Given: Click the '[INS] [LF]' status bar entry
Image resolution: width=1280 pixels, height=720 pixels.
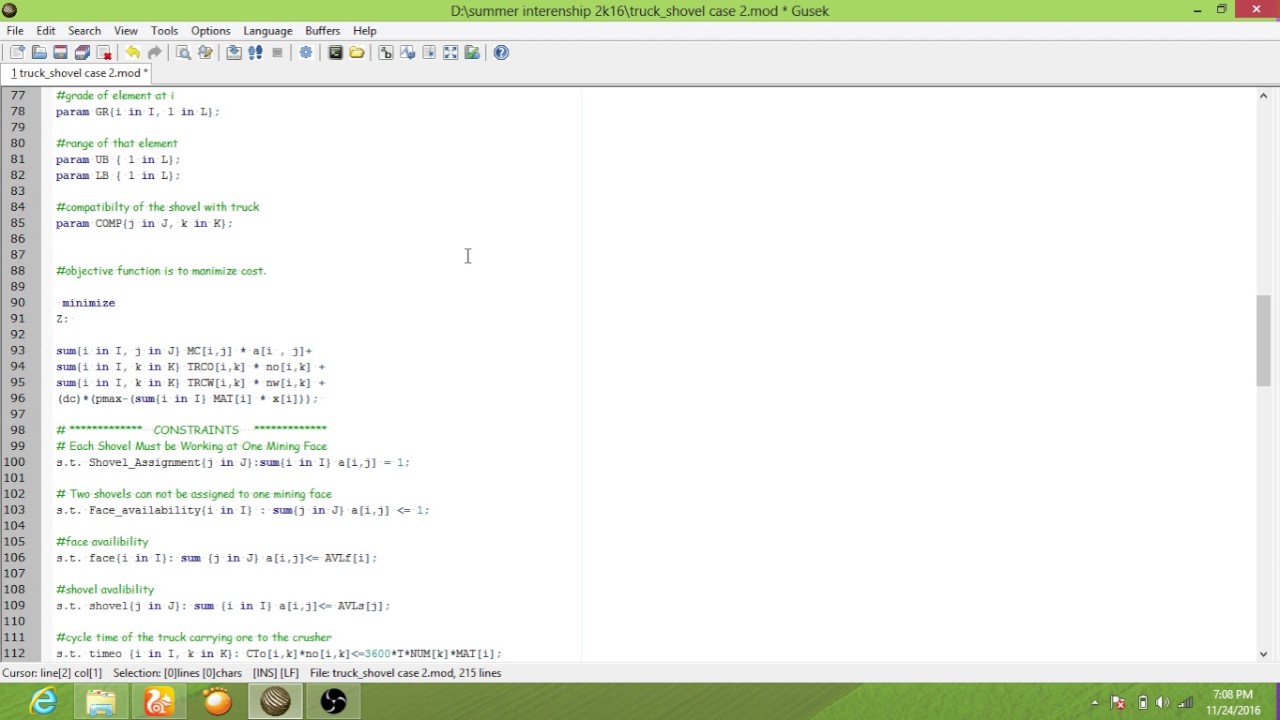Looking at the screenshot, I should 276,673.
